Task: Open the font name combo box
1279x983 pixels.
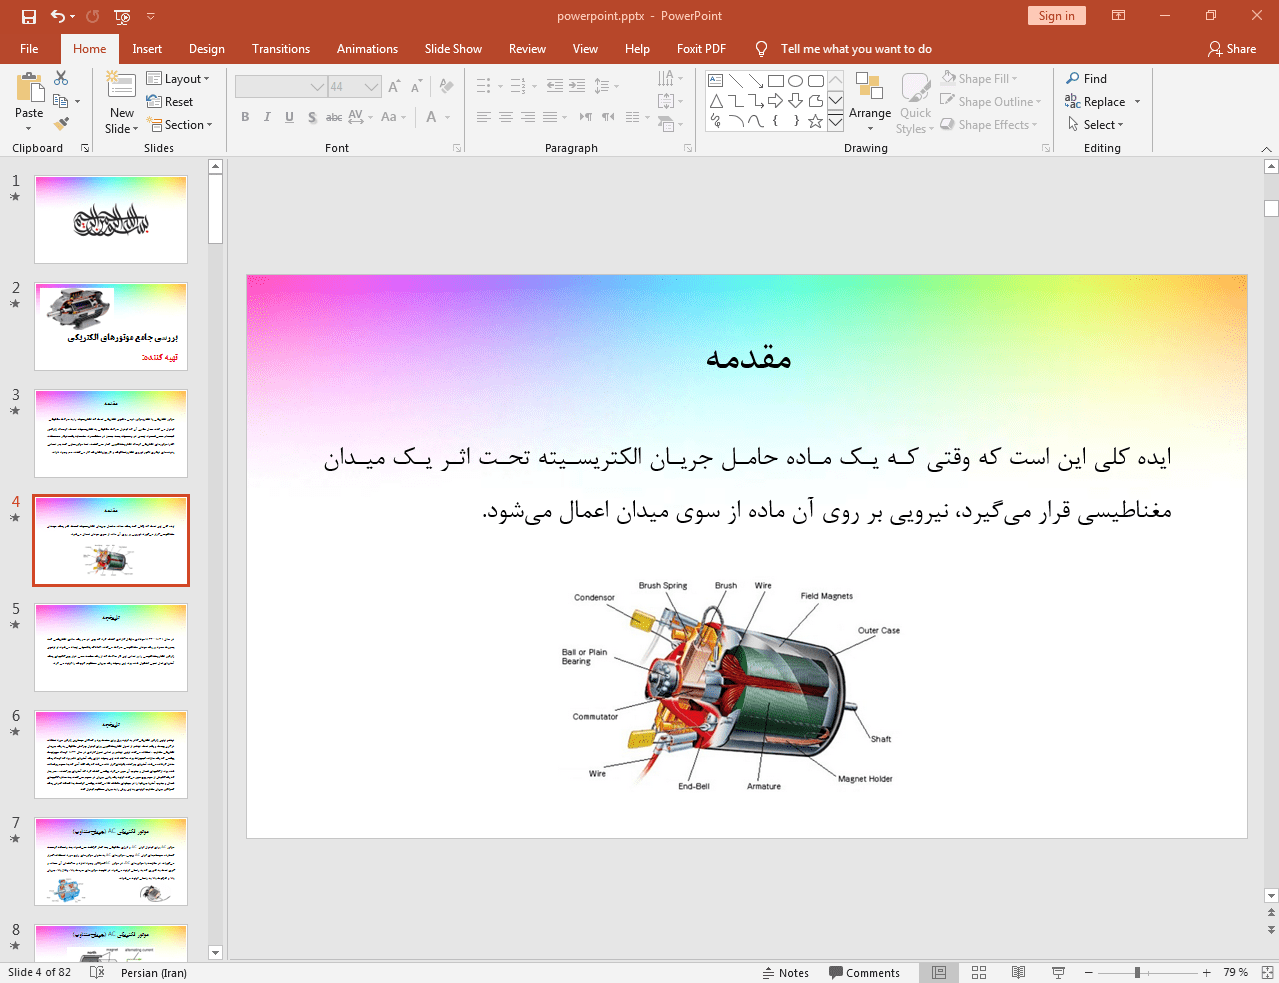Action: (x=281, y=87)
